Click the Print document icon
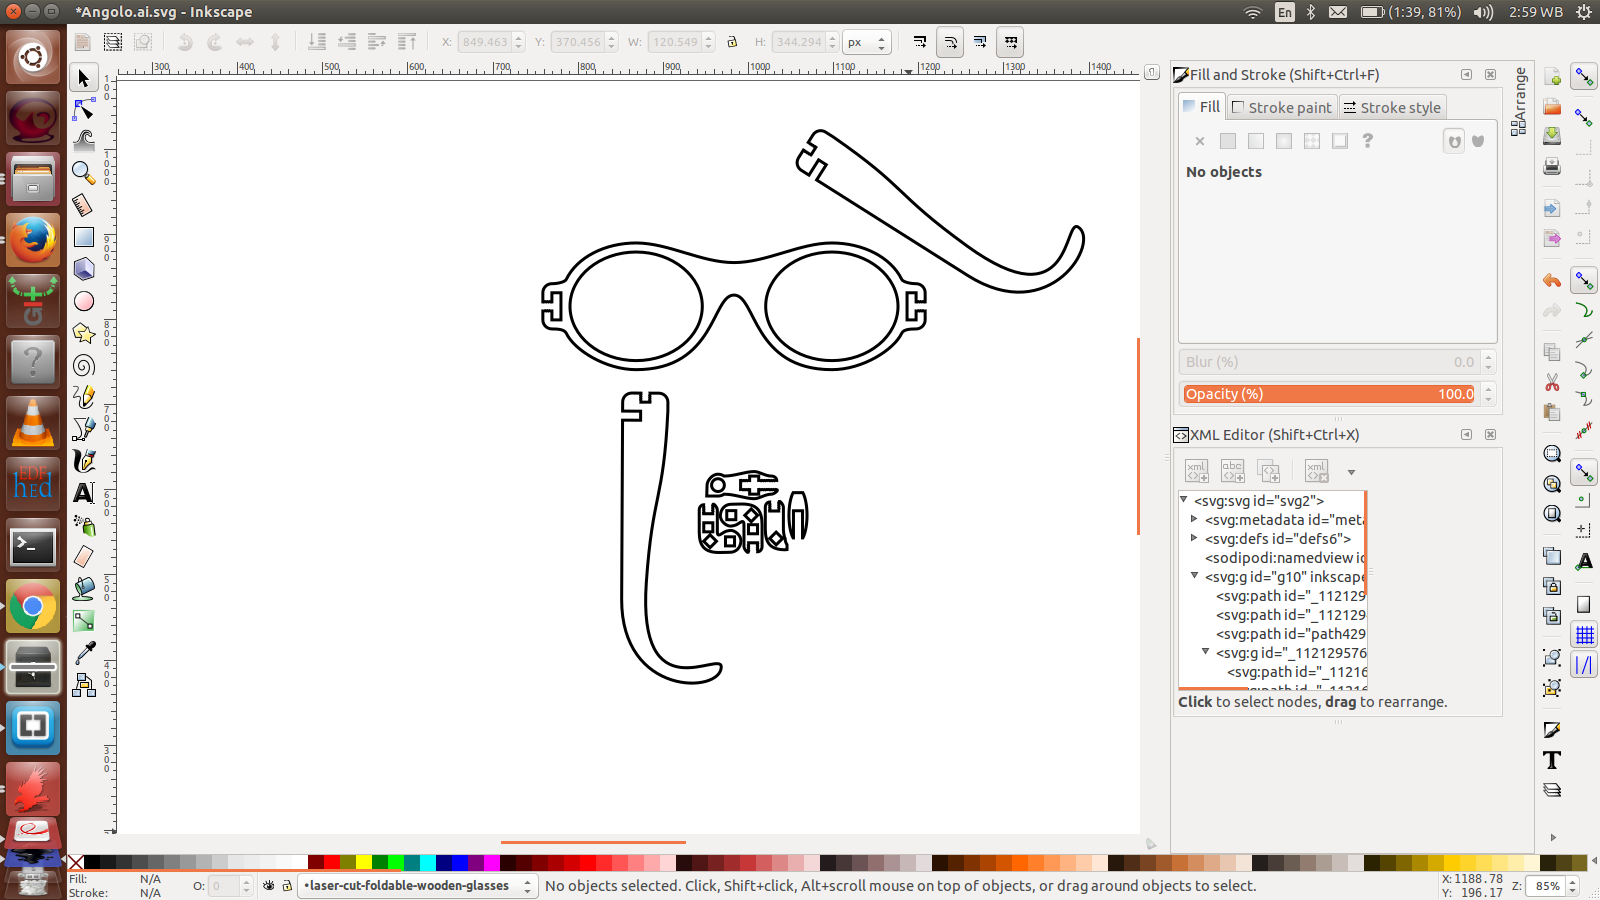 coord(1552,166)
